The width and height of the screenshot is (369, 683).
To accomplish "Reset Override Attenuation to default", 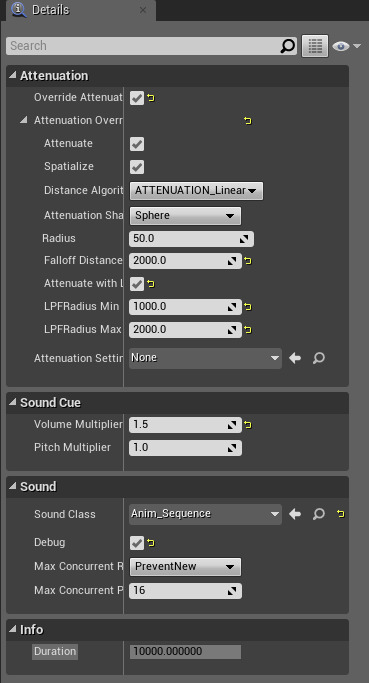I will [x=151, y=98].
